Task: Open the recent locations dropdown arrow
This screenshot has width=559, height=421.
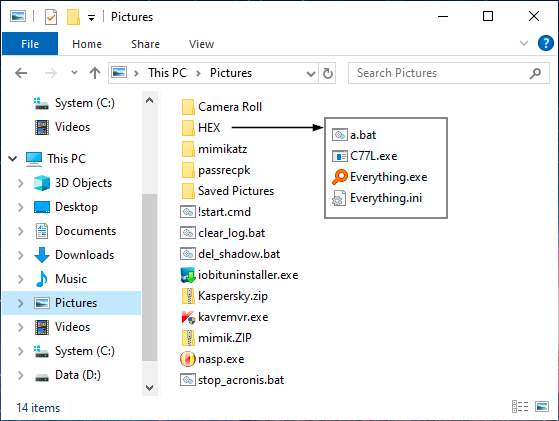Action: (74, 73)
